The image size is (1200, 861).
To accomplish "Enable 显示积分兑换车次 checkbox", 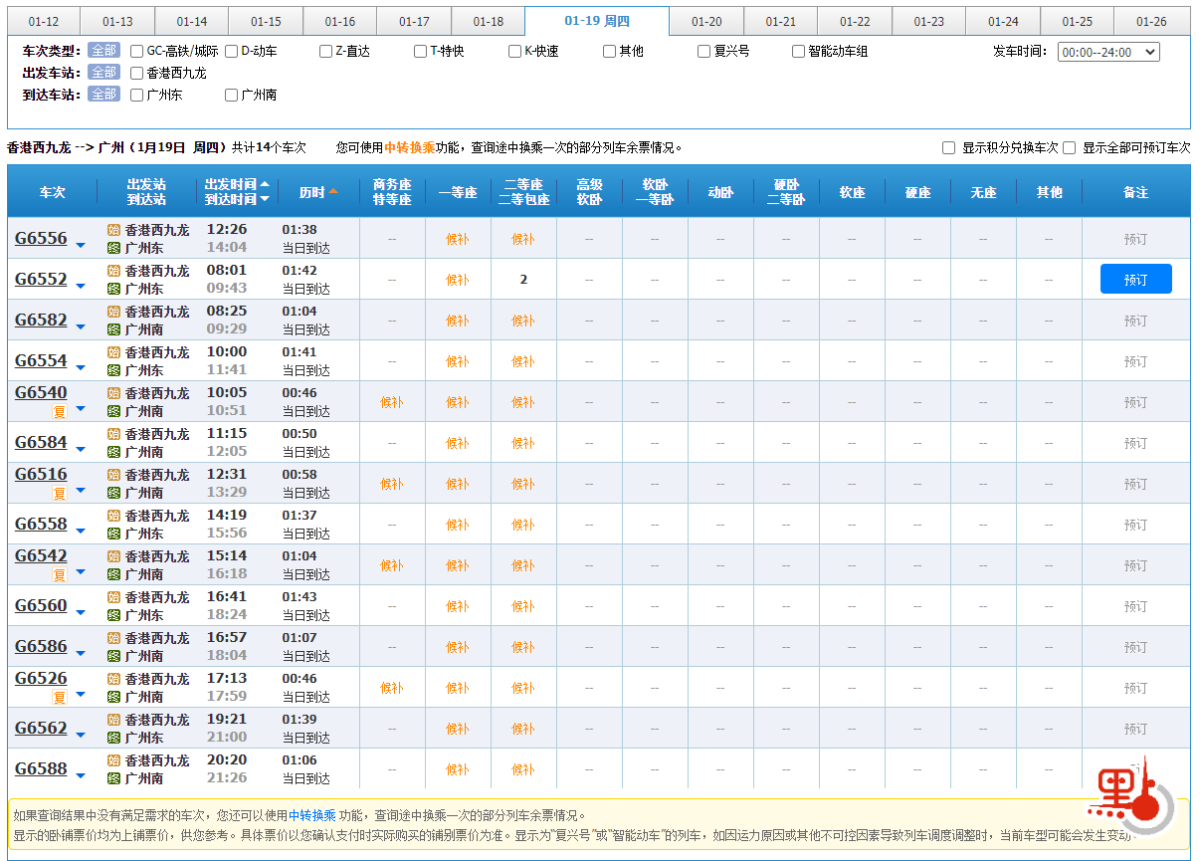I will pyautogui.click(x=949, y=148).
